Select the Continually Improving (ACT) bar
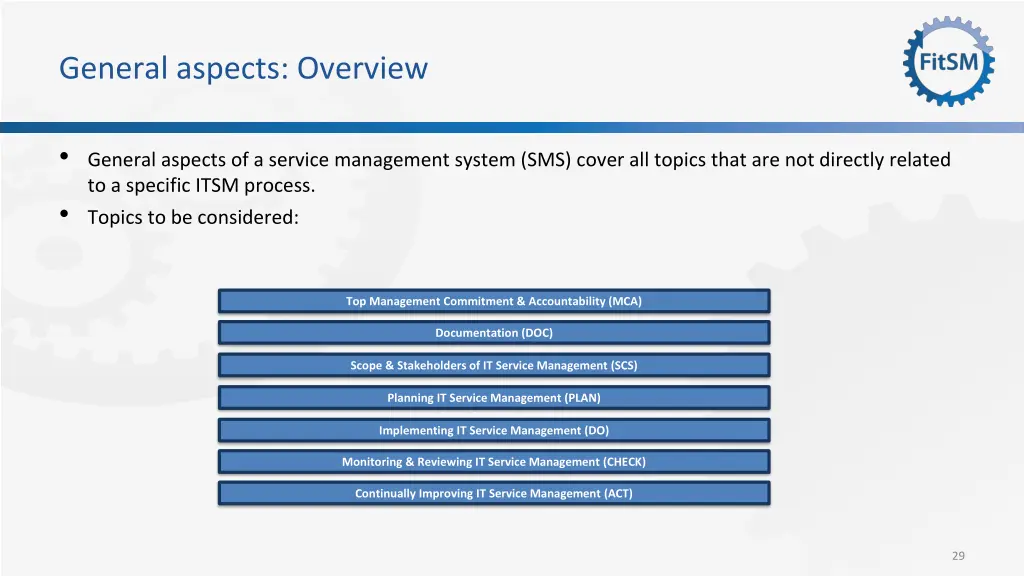 [x=494, y=492]
